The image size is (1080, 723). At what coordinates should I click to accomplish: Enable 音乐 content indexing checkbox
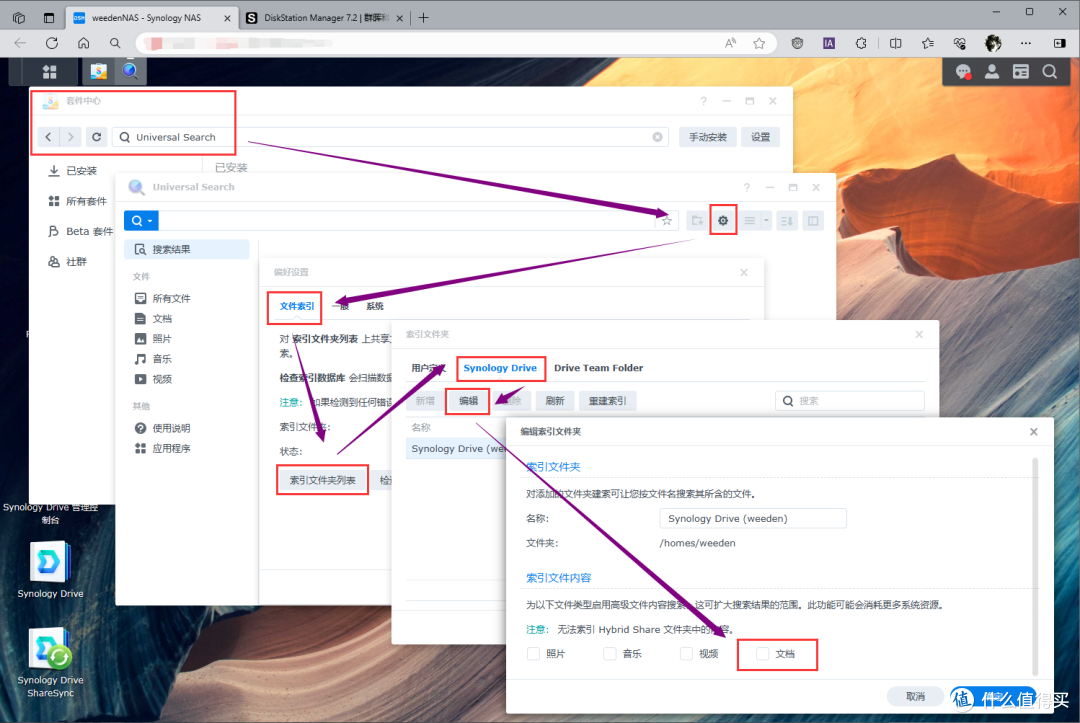tap(610, 653)
